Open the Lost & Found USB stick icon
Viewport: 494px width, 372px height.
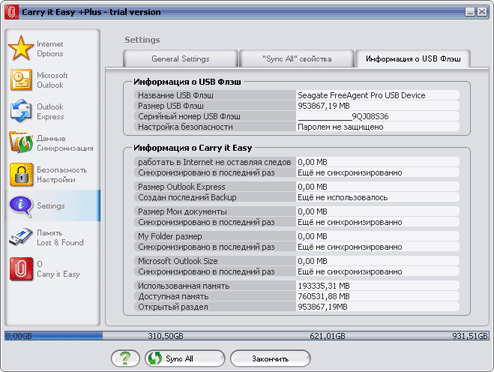(21, 237)
